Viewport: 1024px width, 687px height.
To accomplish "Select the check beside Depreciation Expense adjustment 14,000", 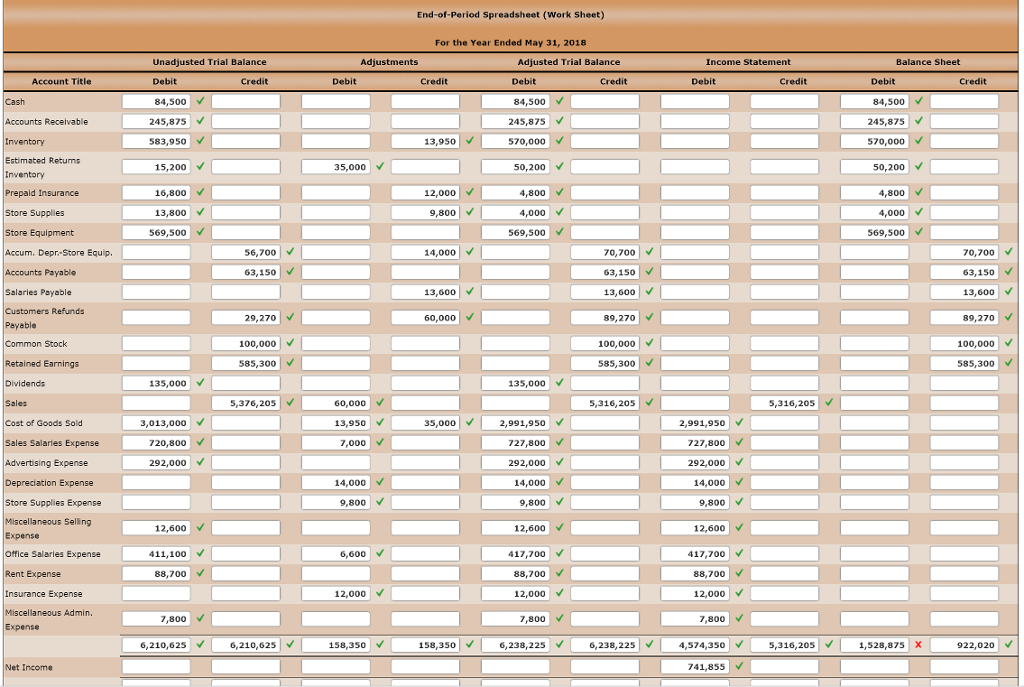I will tap(379, 483).
